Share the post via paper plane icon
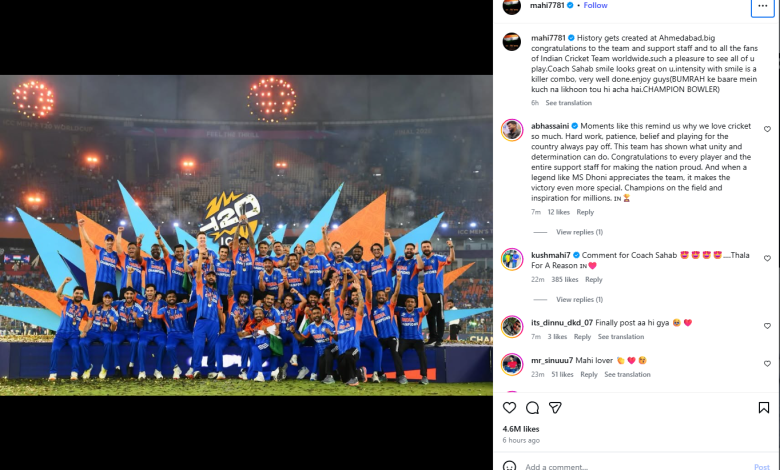The height and width of the screenshot is (470, 780). click(555, 408)
